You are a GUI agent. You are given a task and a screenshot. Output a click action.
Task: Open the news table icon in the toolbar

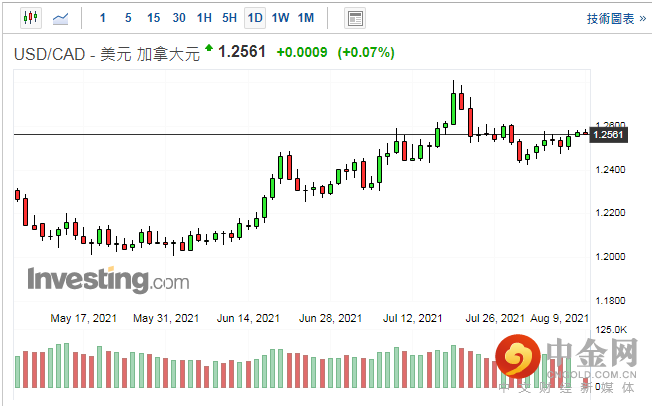pyautogui.click(x=355, y=18)
